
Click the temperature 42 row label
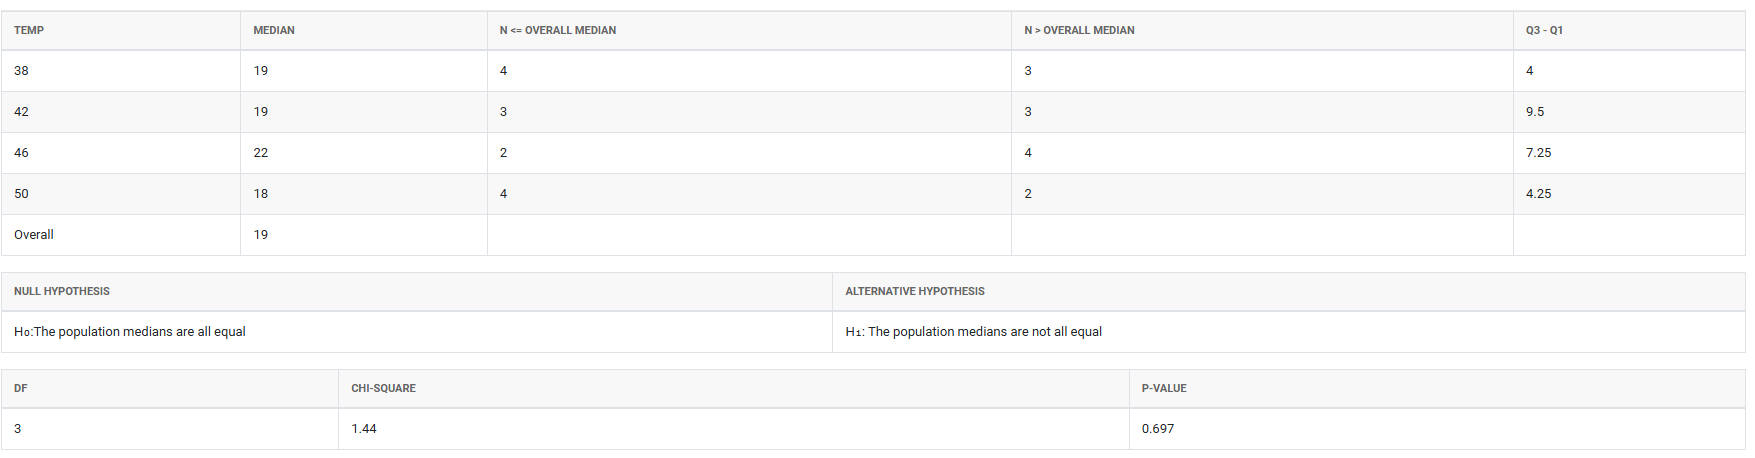pos(21,112)
